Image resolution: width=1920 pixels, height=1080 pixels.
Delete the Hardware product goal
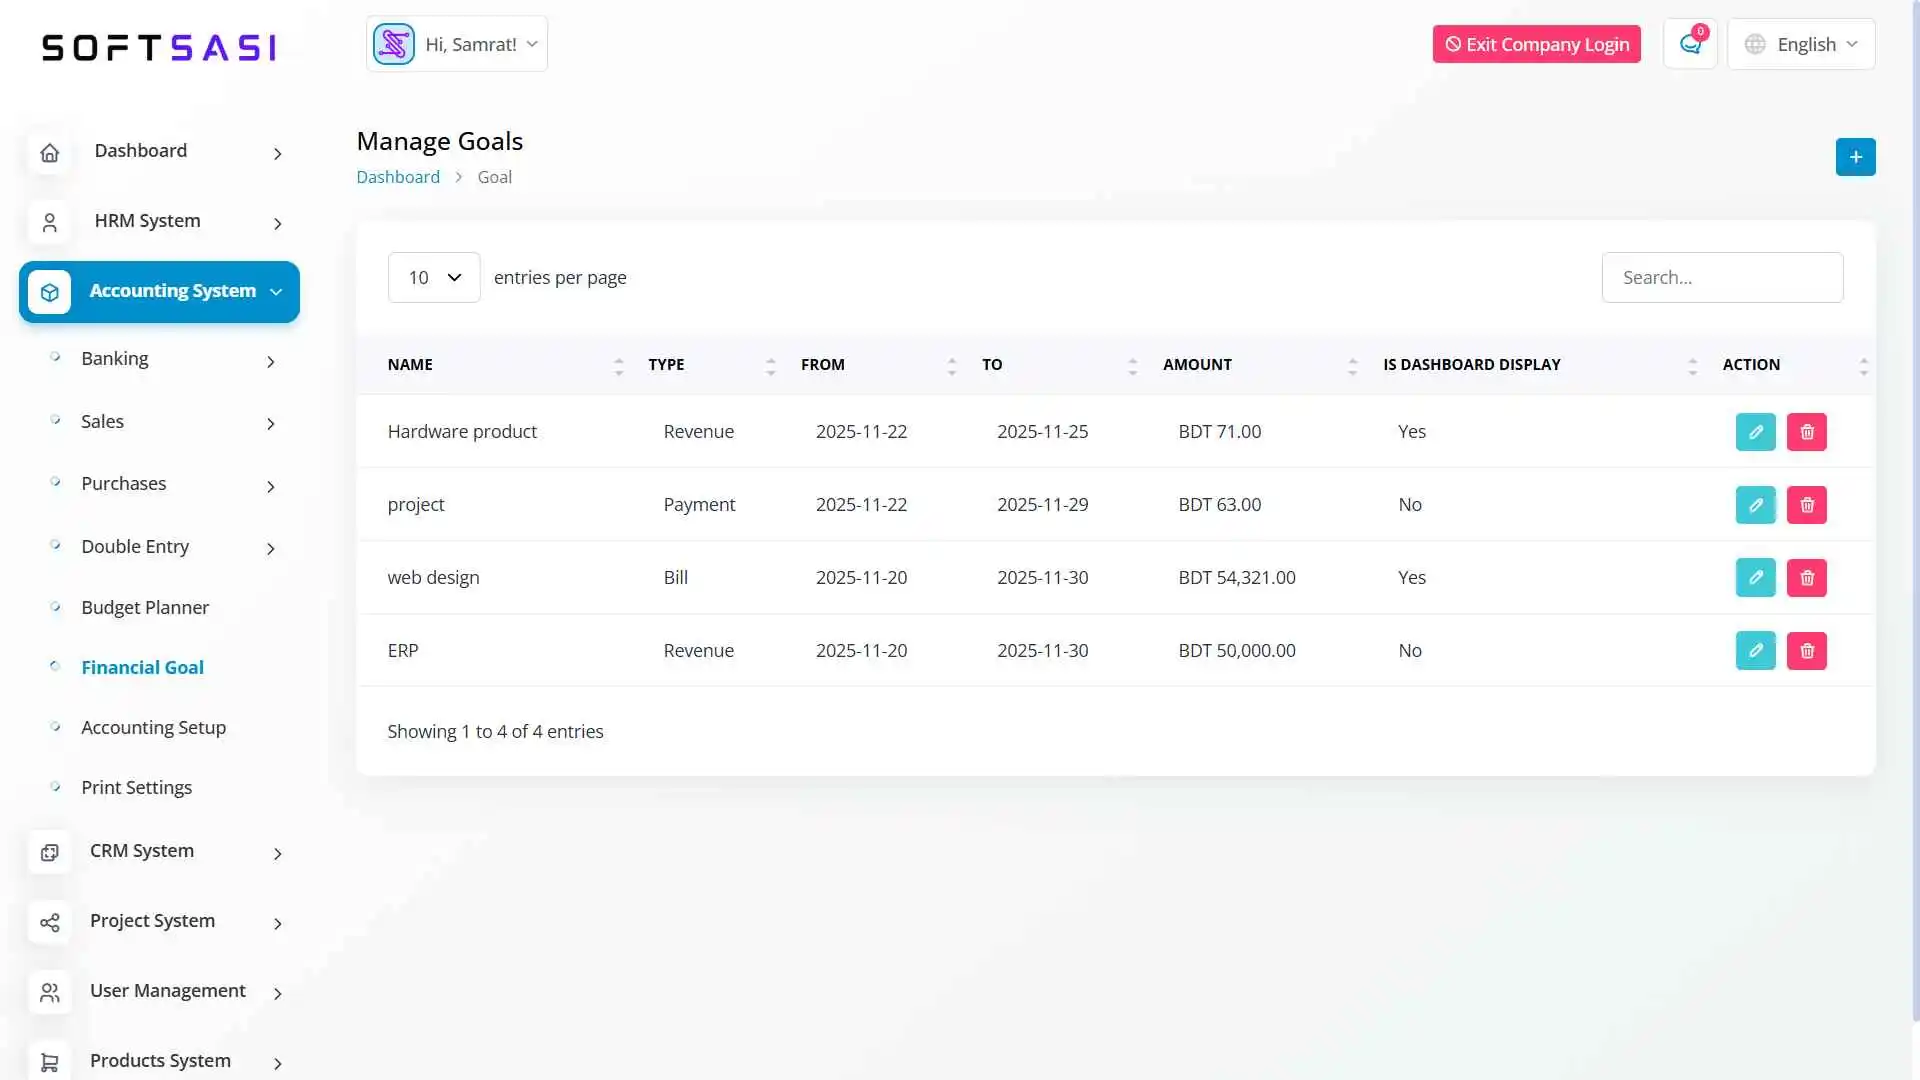(x=1806, y=432)
